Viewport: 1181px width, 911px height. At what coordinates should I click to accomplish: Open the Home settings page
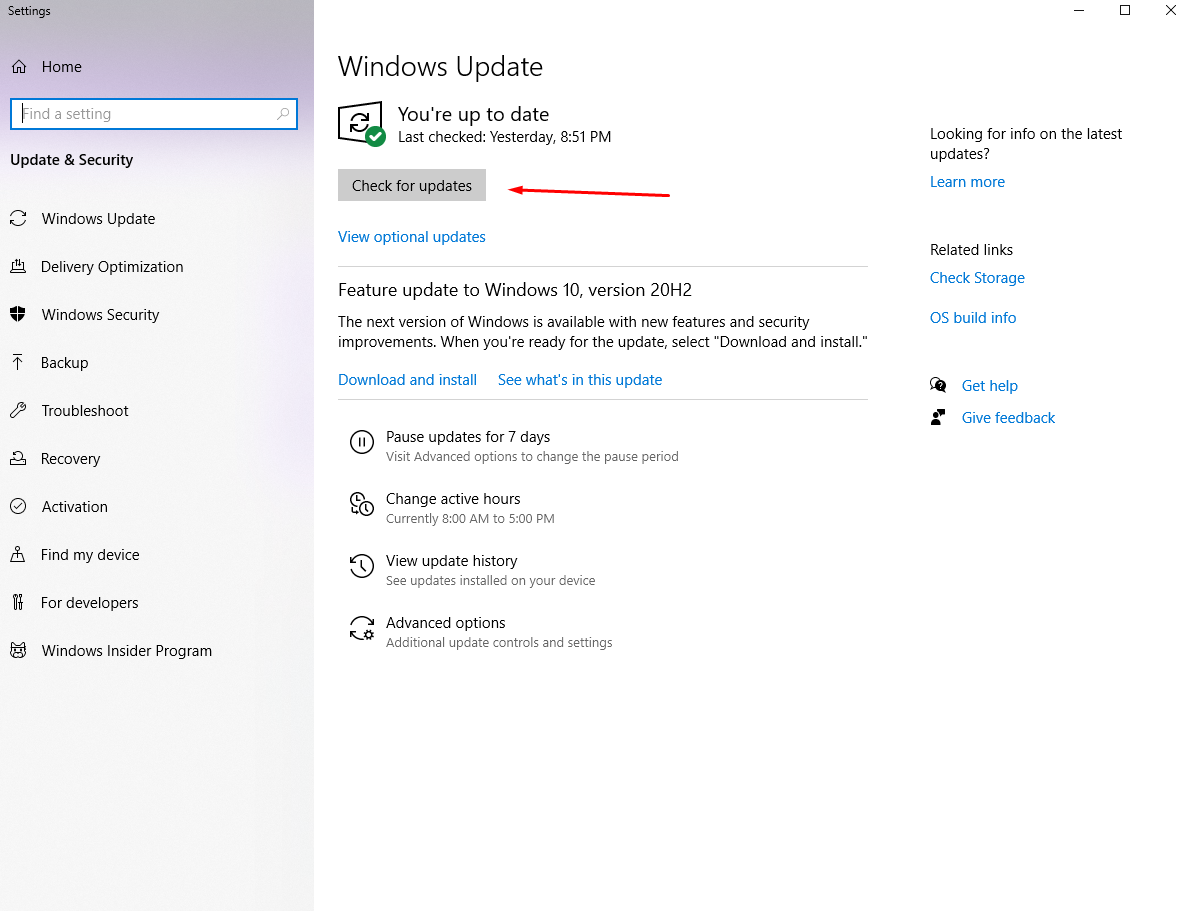click(62, 67)
